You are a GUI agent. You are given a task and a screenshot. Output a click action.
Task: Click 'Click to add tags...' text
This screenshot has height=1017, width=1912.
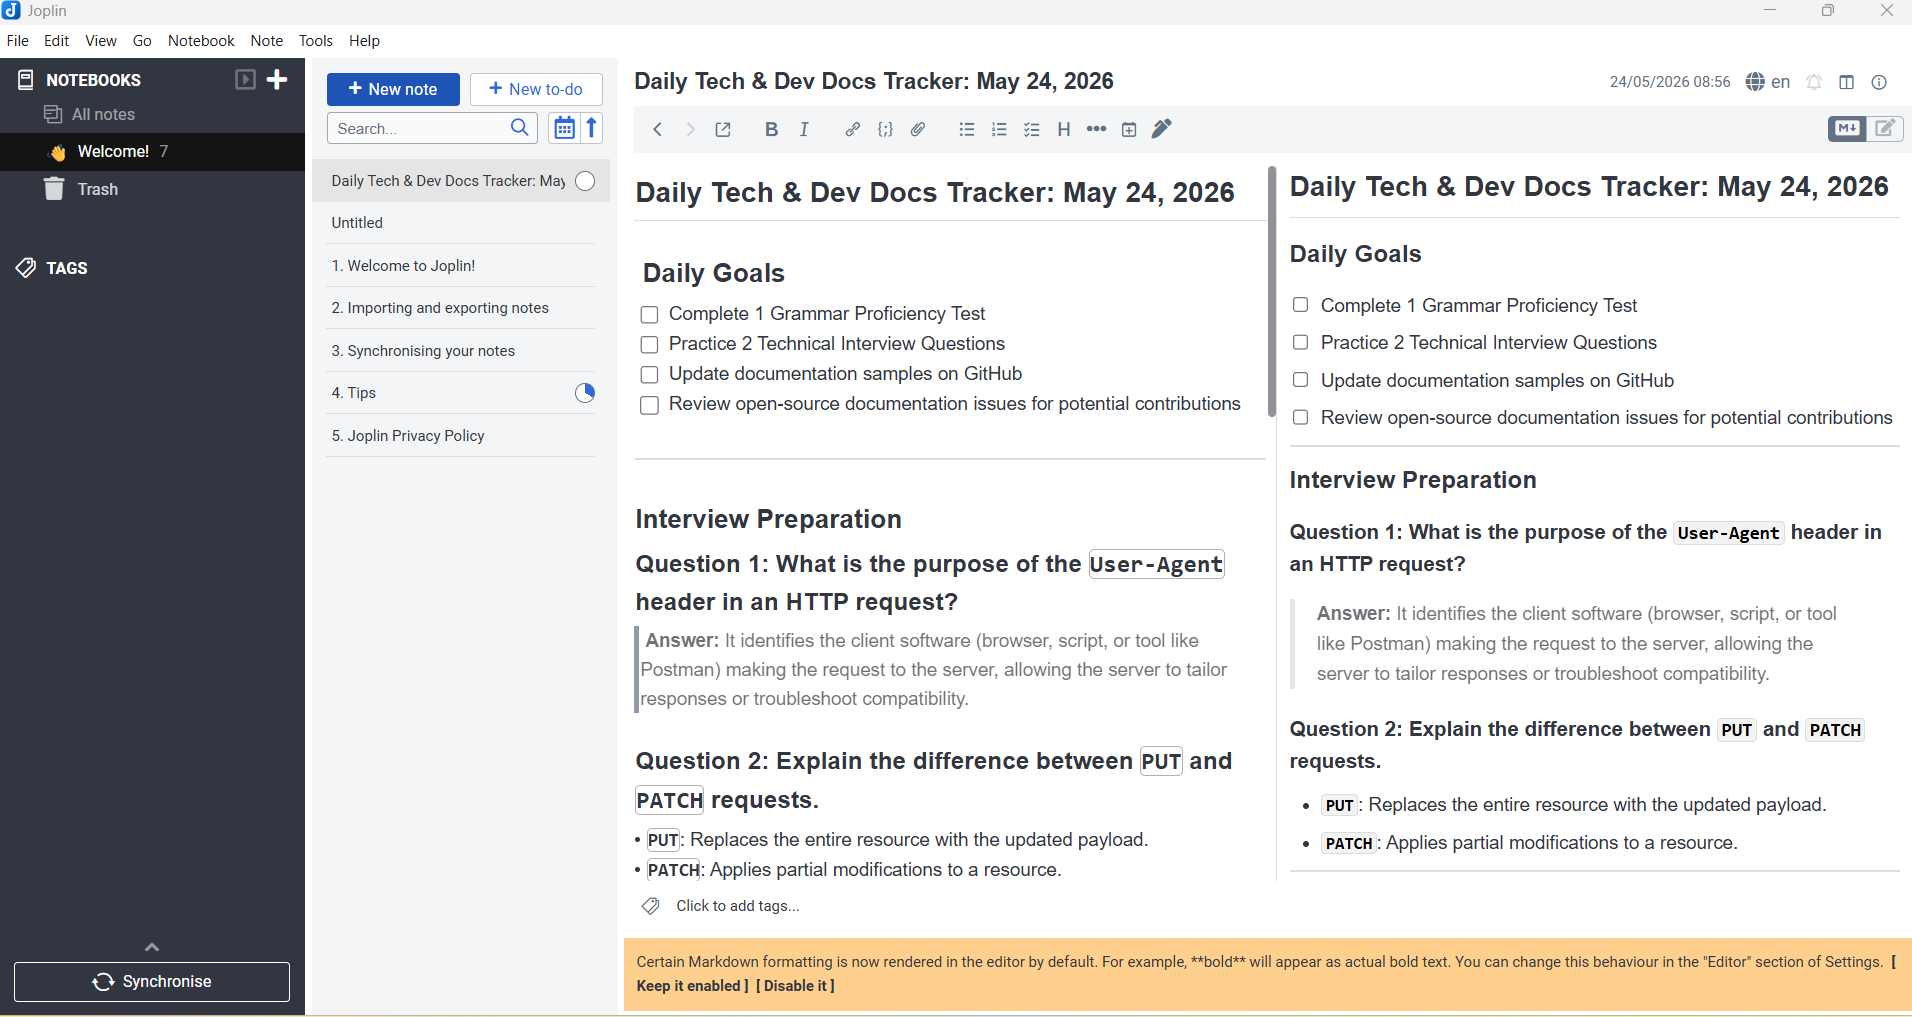coord(738,906)
